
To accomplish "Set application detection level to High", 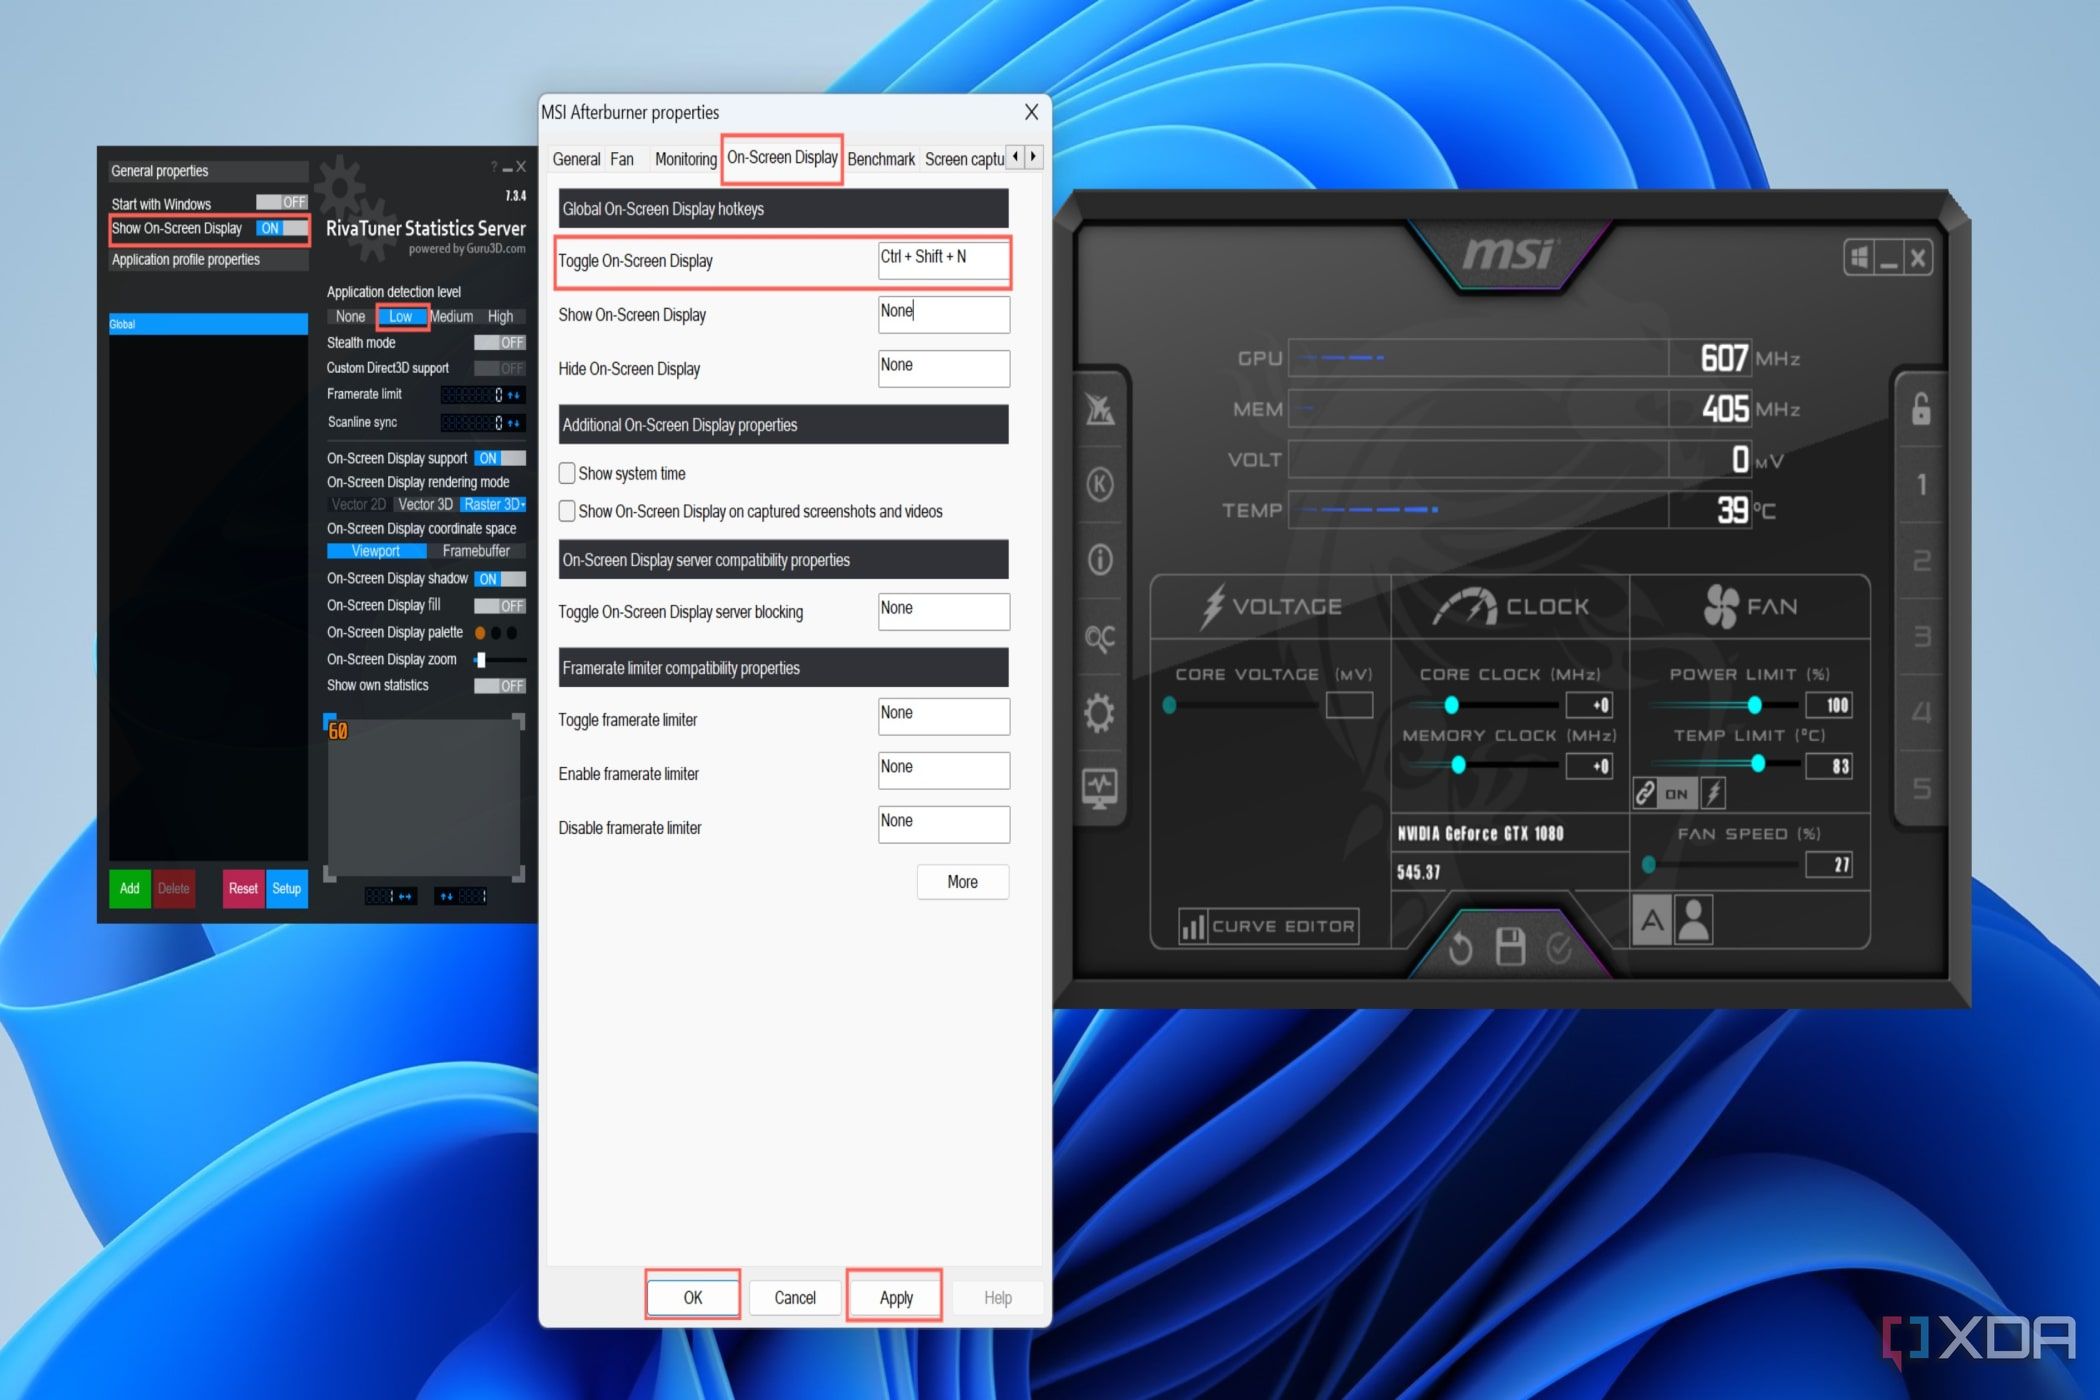I will (x=501, y=316).
